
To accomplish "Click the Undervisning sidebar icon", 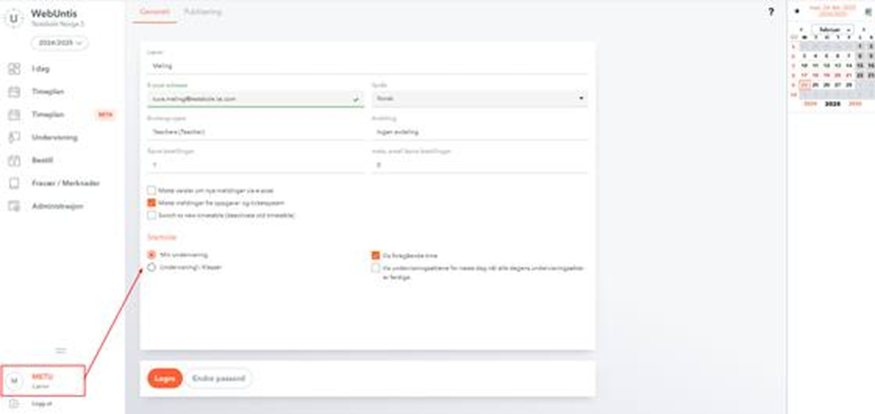I will (14, 137).
